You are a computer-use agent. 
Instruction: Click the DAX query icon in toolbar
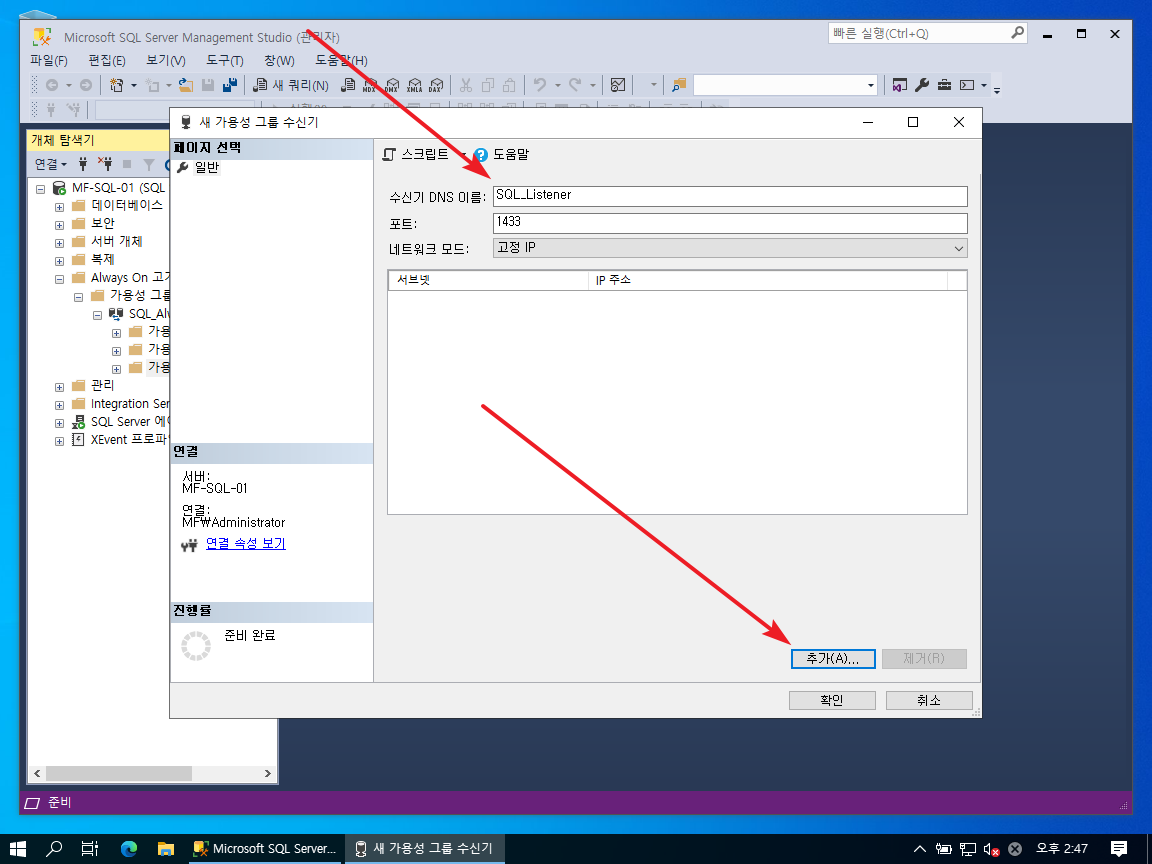436,85
